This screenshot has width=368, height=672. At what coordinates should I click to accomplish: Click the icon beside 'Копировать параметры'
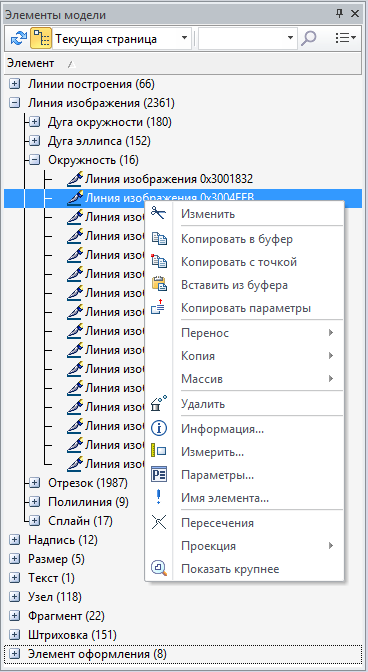point(158,307)
